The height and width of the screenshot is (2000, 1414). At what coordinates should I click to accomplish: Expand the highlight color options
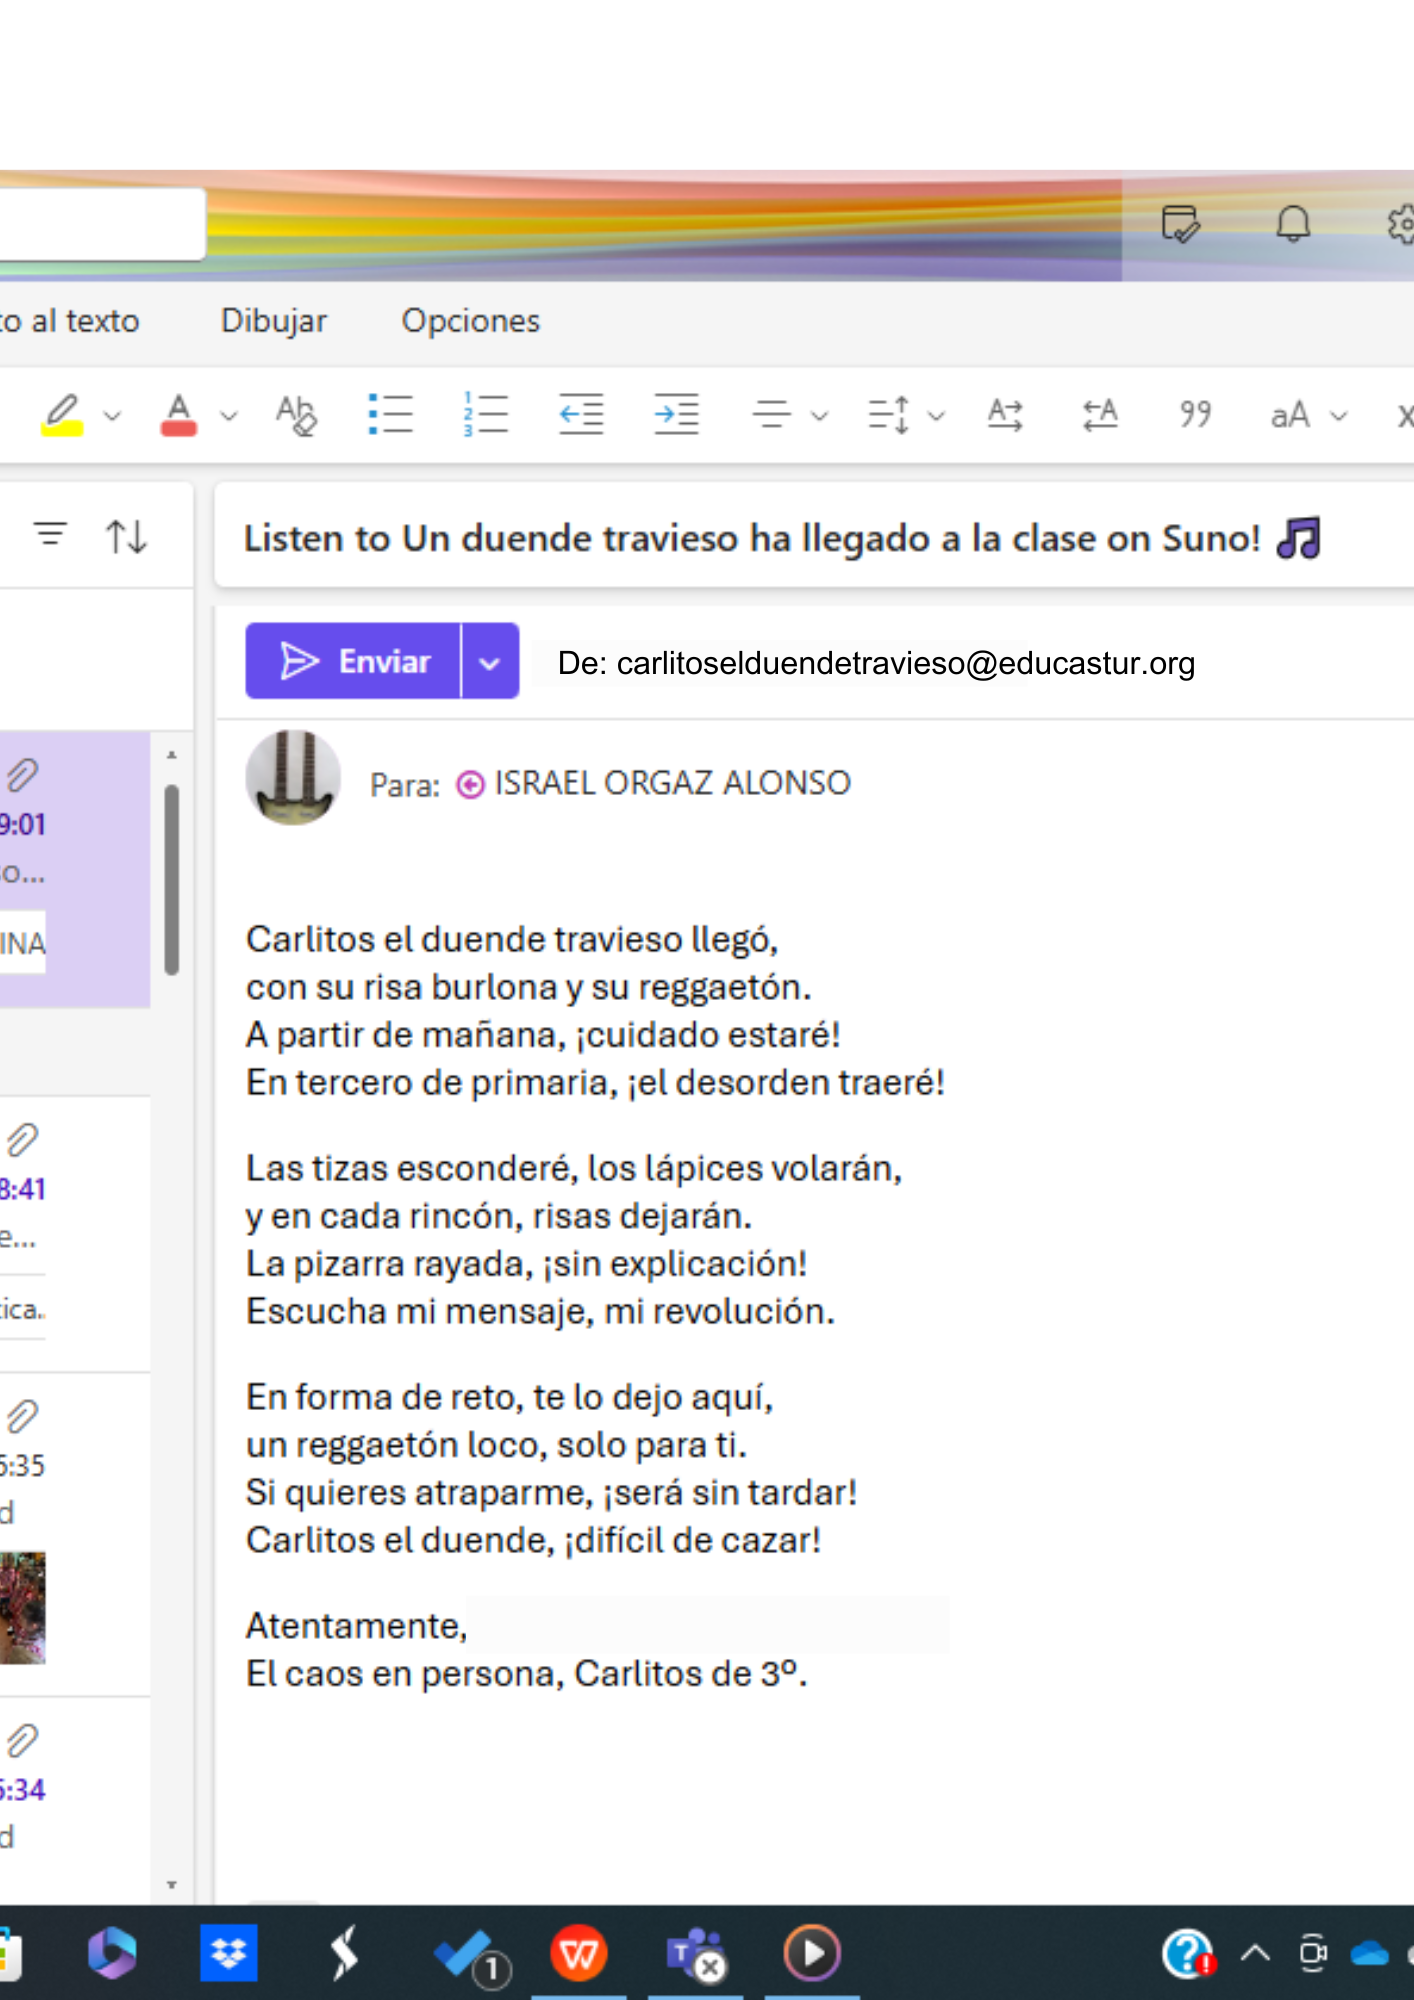tap(113, 416)
